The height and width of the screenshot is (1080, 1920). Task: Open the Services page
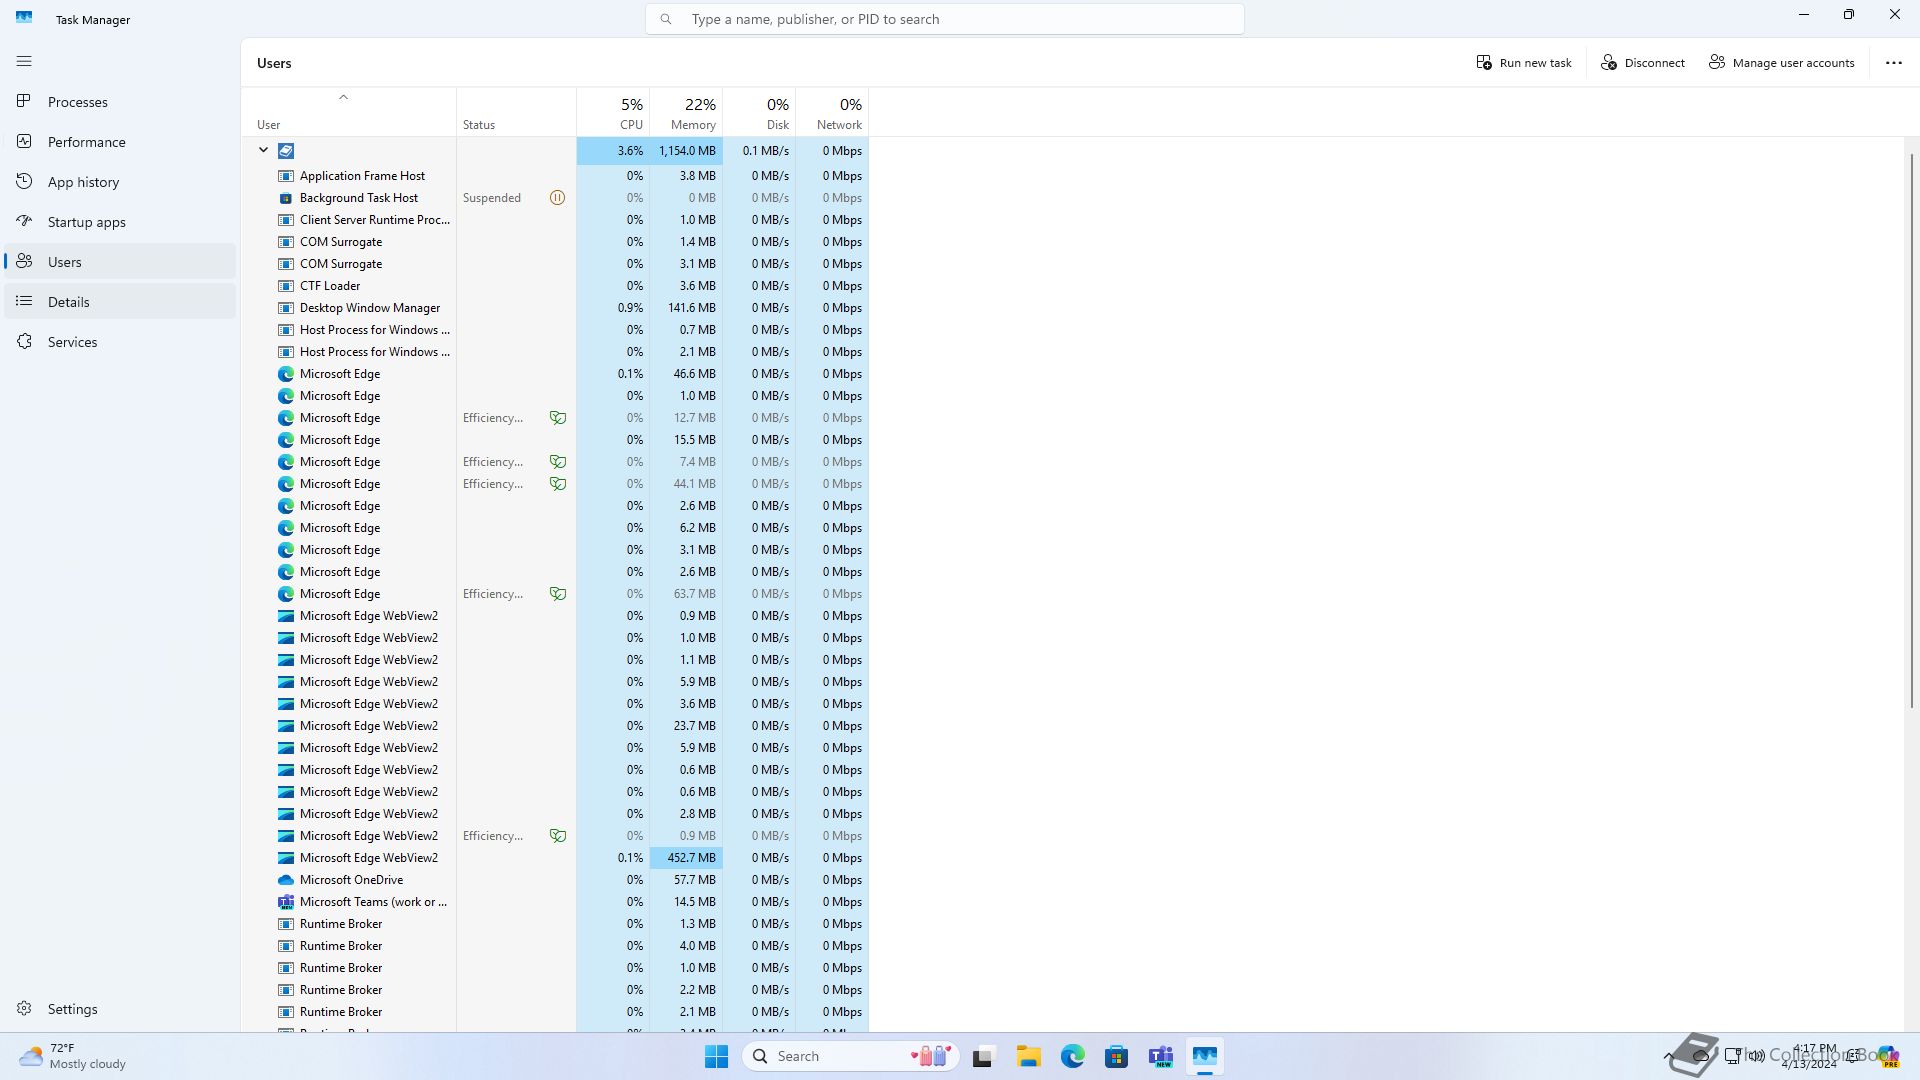120,342
